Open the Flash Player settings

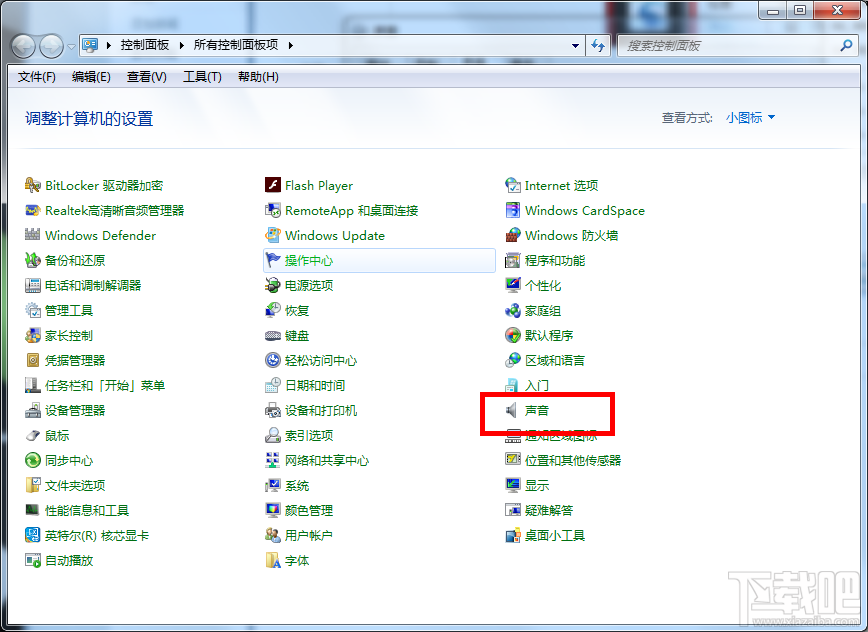318,185
